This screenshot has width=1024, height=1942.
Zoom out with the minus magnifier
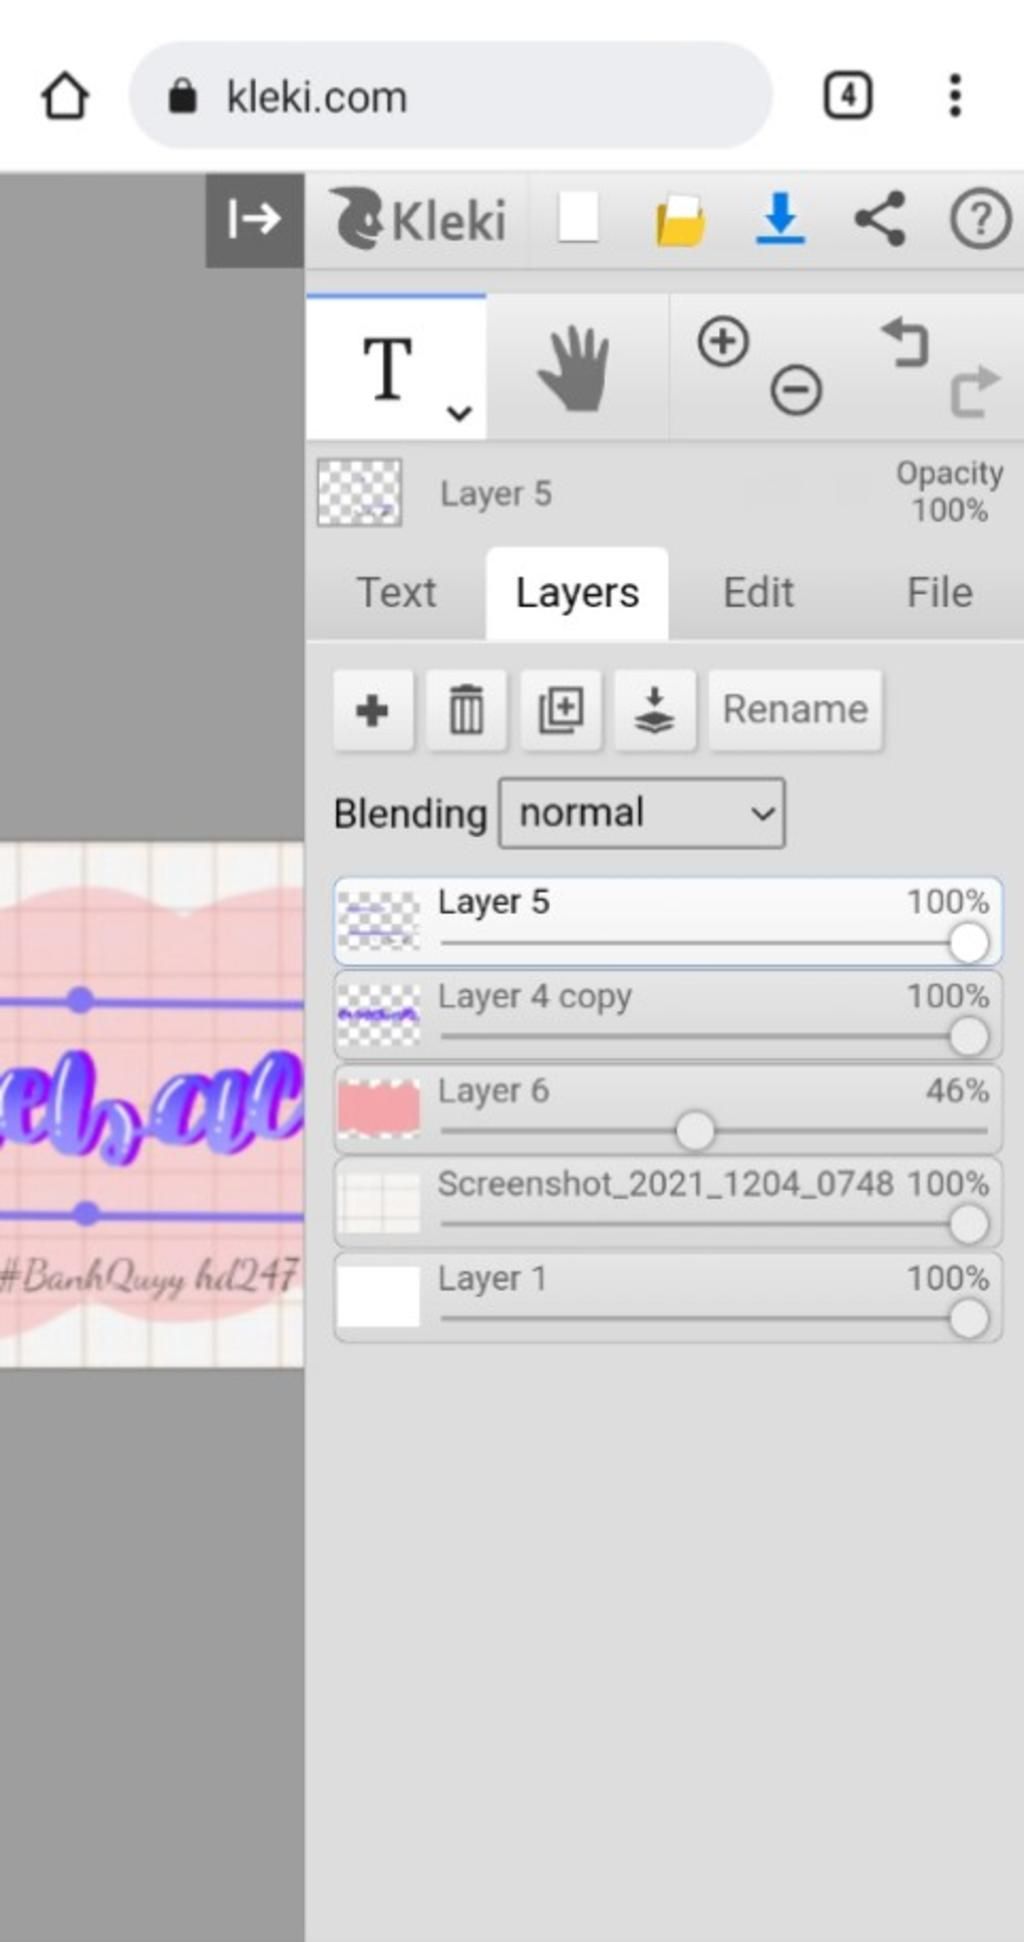796,389
